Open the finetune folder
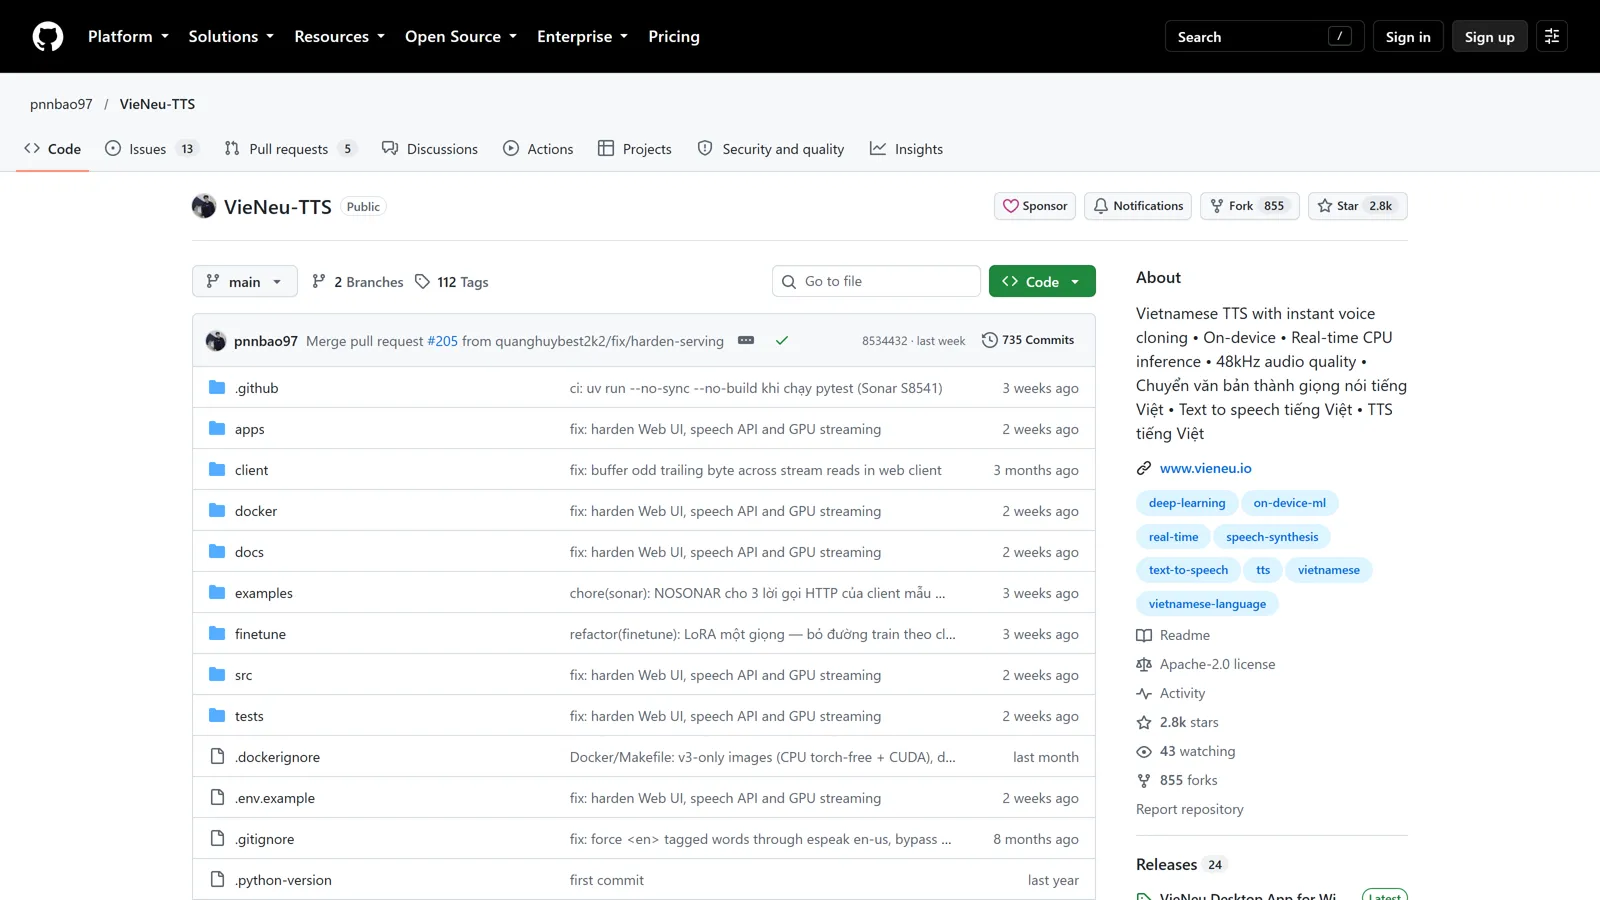 [260, 634]
